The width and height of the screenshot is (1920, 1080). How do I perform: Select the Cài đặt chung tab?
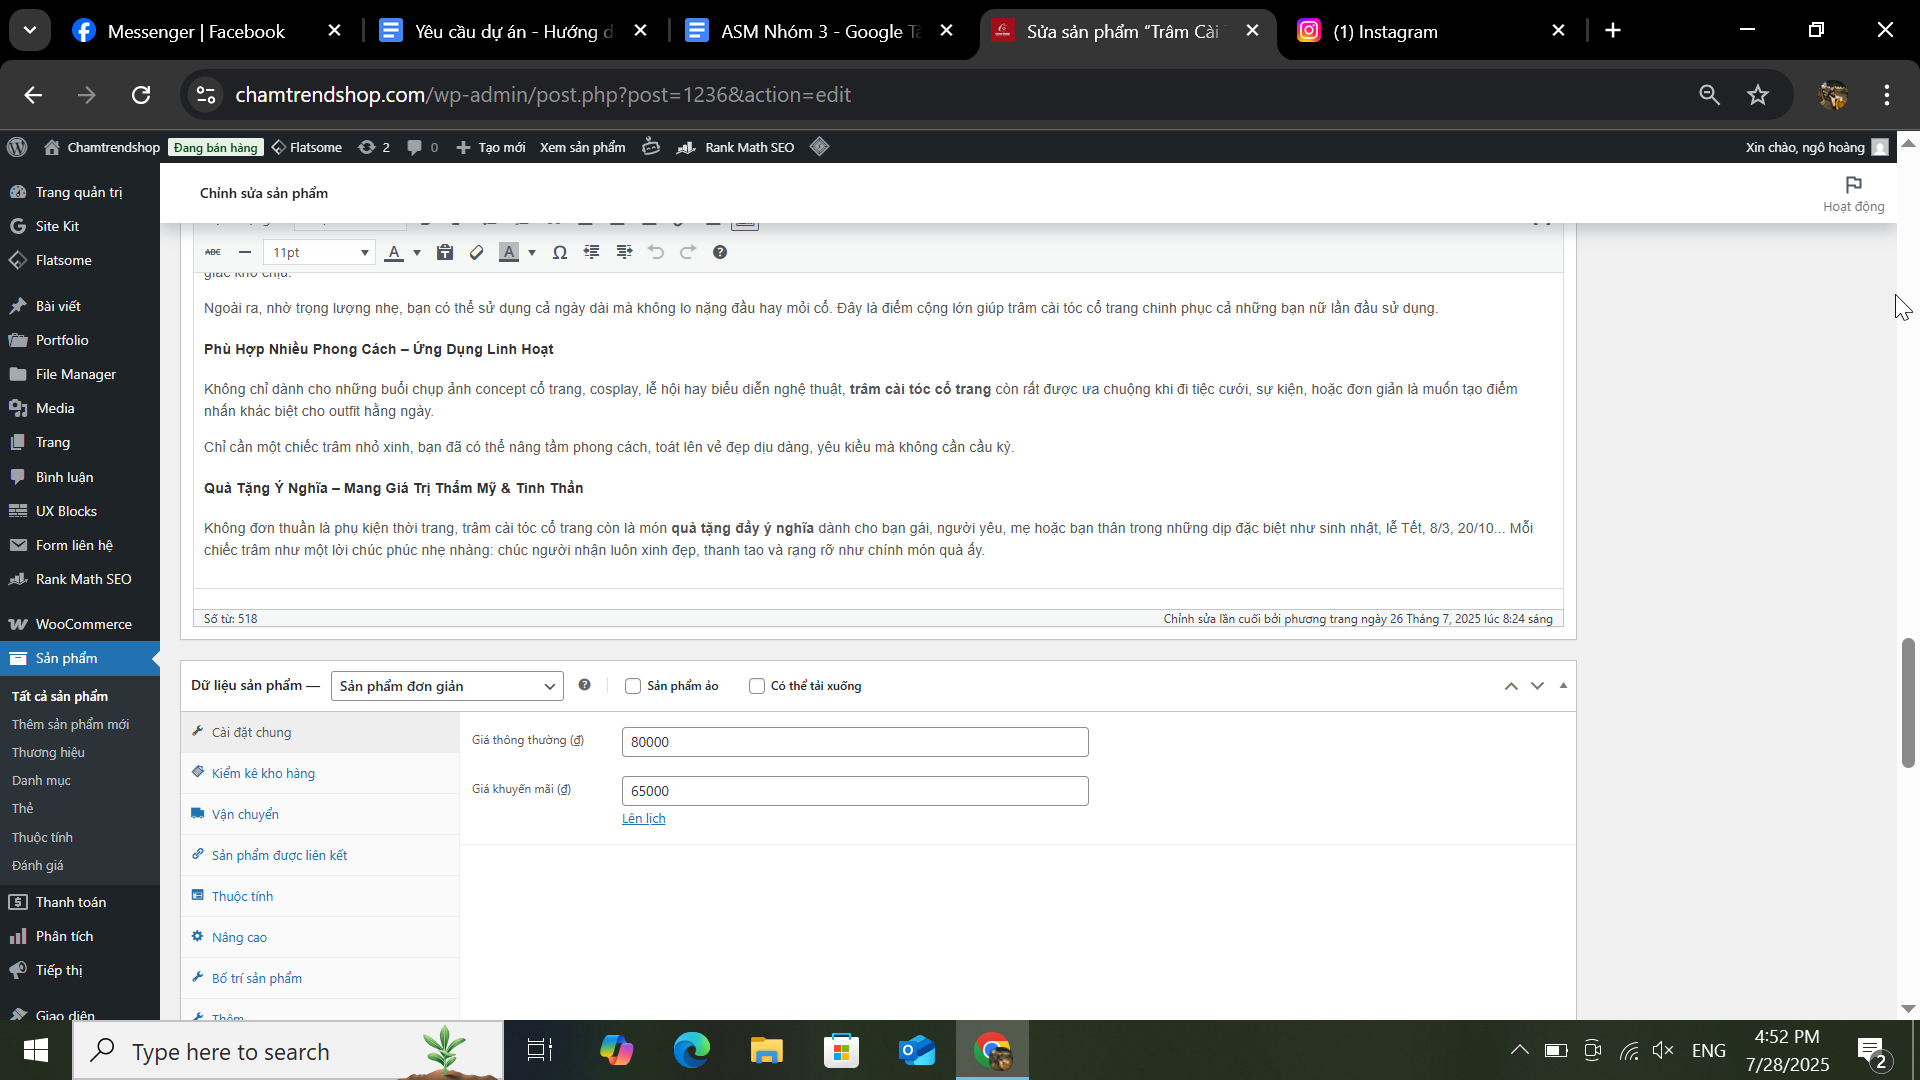320,732
